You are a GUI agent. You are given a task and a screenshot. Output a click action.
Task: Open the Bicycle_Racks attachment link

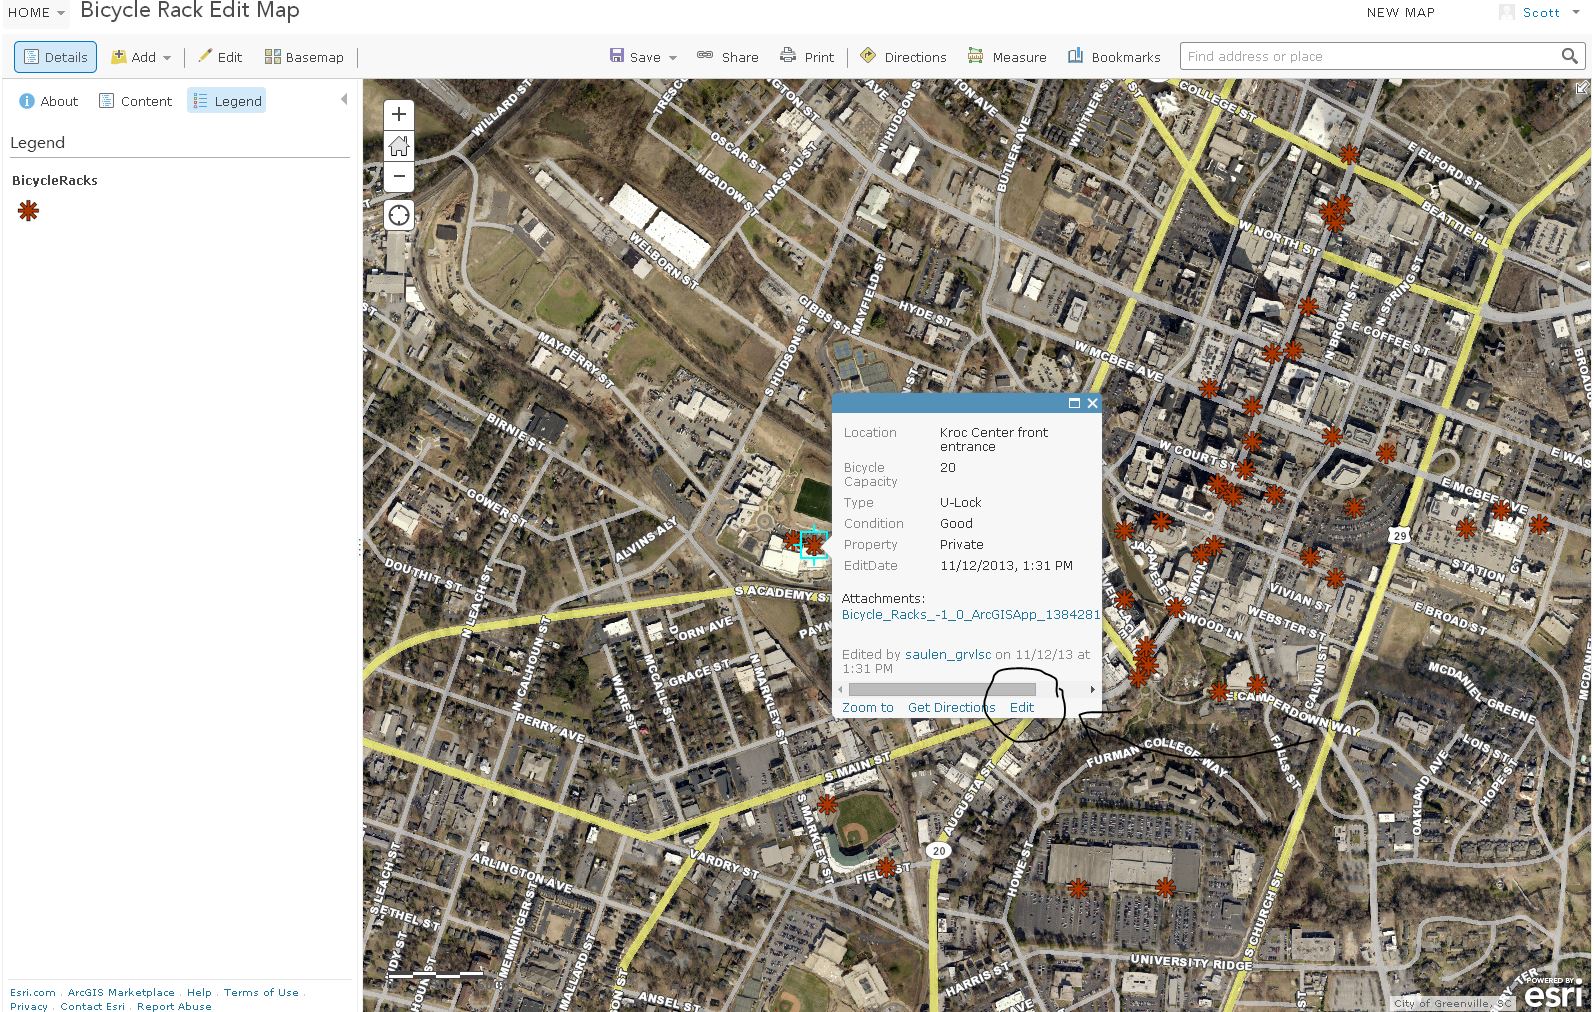pyautogui.click(x=970, y=614)
